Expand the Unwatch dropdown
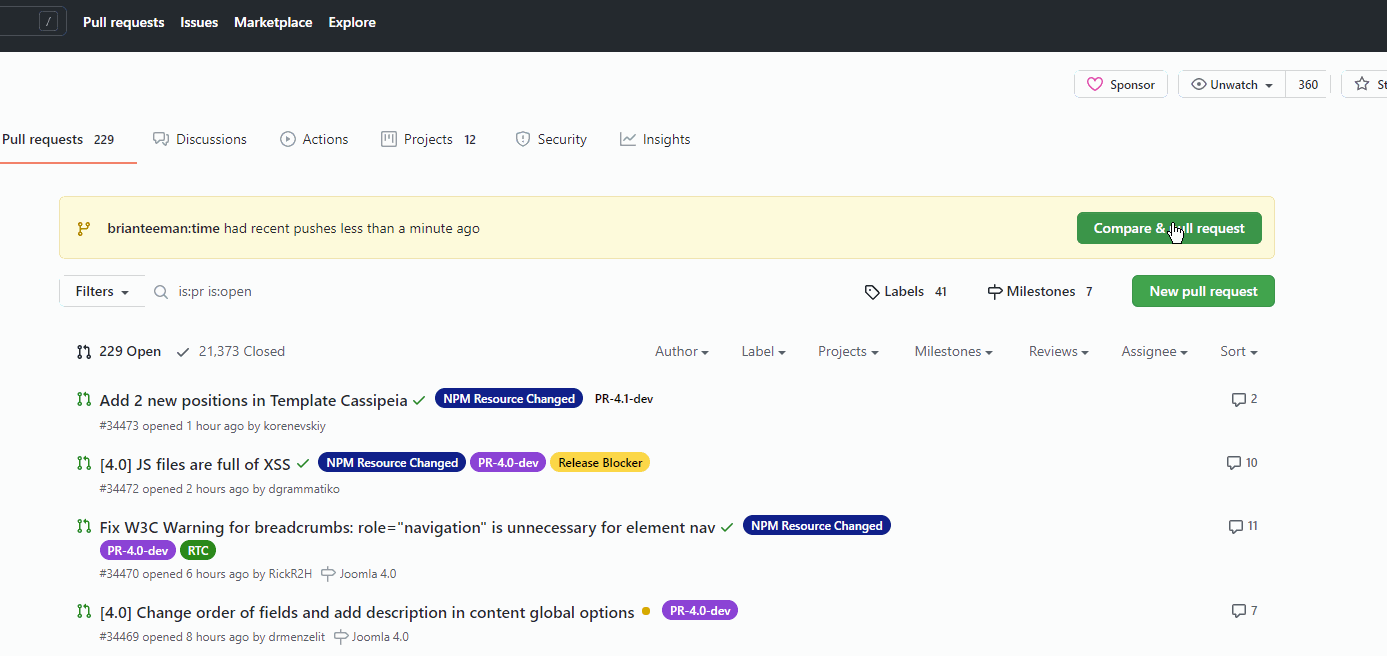 pos(1232,85)
